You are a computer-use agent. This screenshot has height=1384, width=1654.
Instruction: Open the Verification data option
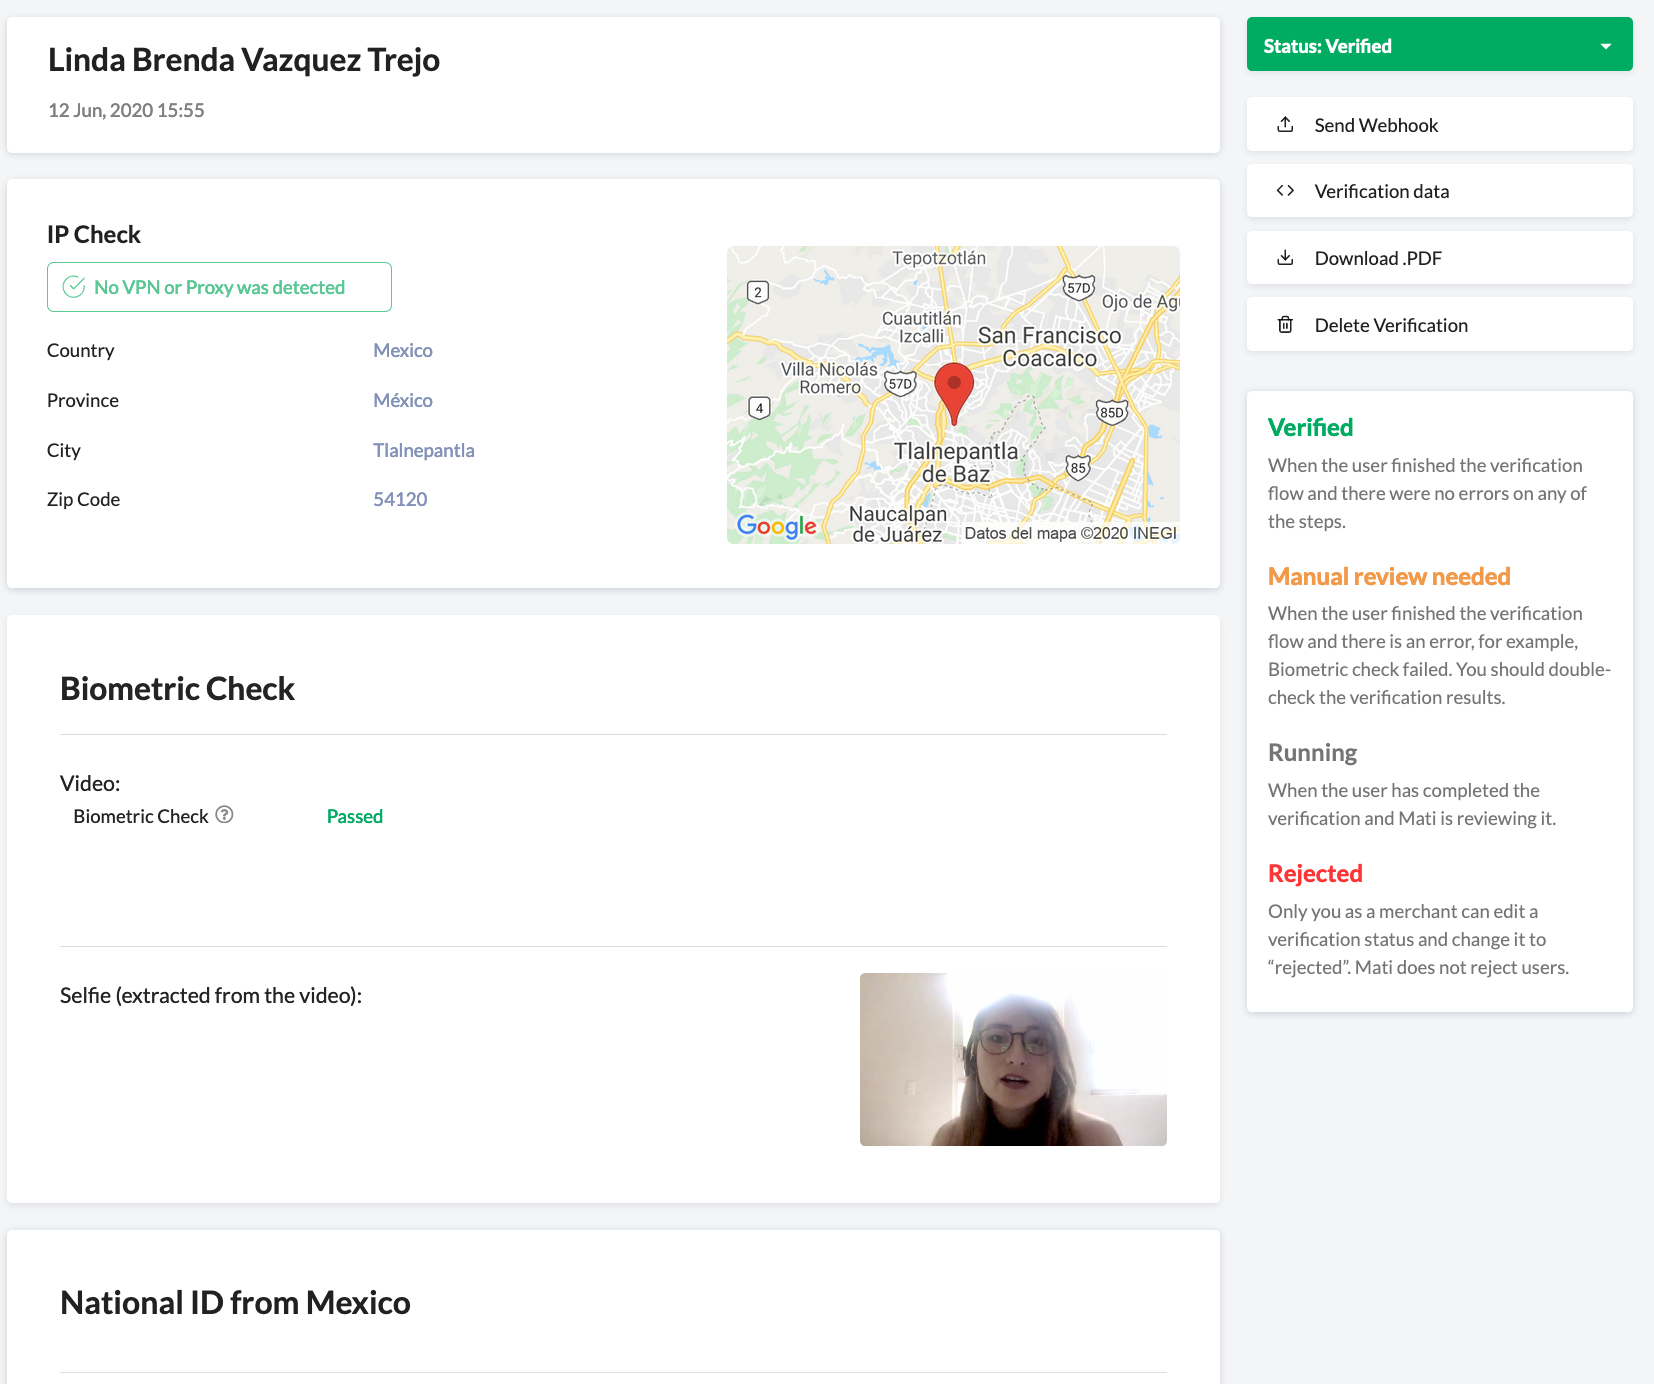pos(1439,191)
